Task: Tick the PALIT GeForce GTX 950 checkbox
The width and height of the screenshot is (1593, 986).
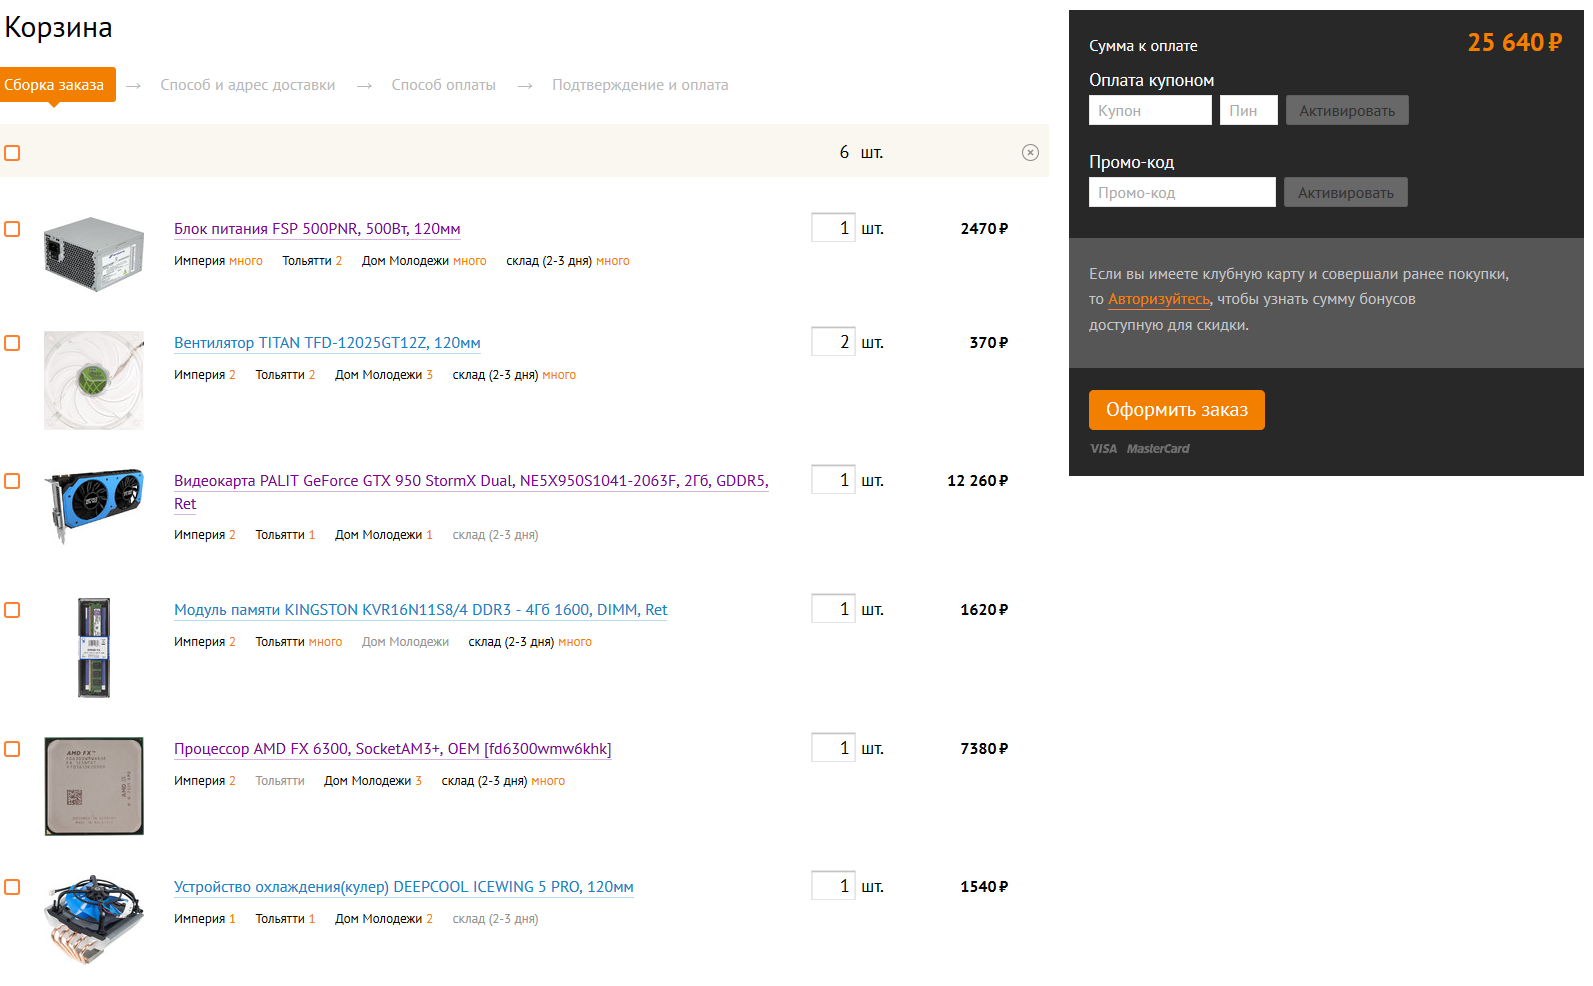Action: point(12,481)
